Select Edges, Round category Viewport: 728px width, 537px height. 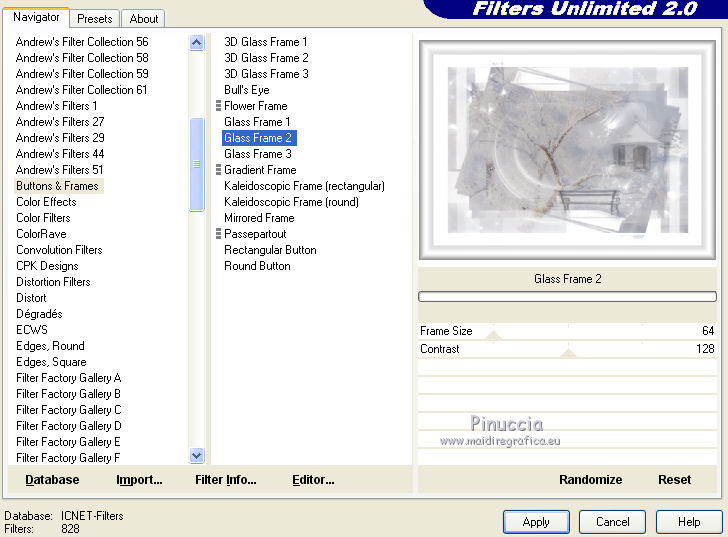pyautogui.click(x=51, y=346)
